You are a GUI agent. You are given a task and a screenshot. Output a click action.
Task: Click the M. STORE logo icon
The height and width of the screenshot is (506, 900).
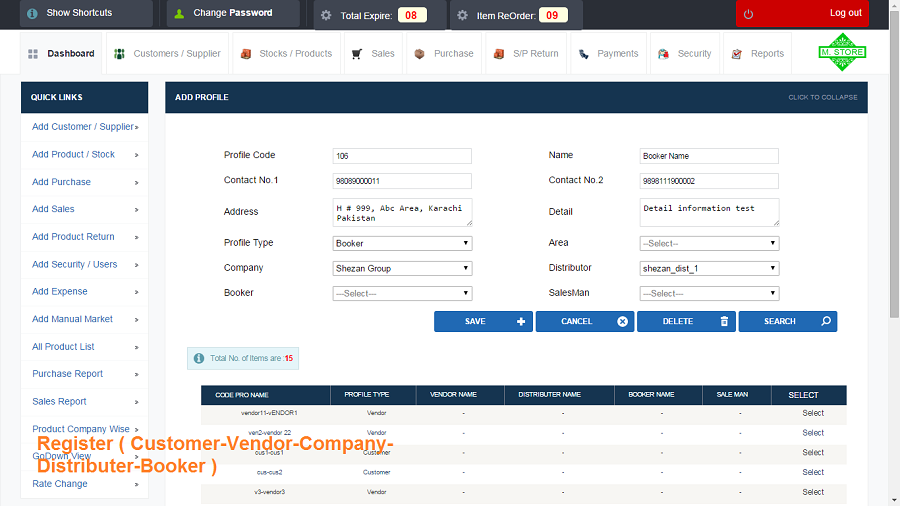(842, 52)
